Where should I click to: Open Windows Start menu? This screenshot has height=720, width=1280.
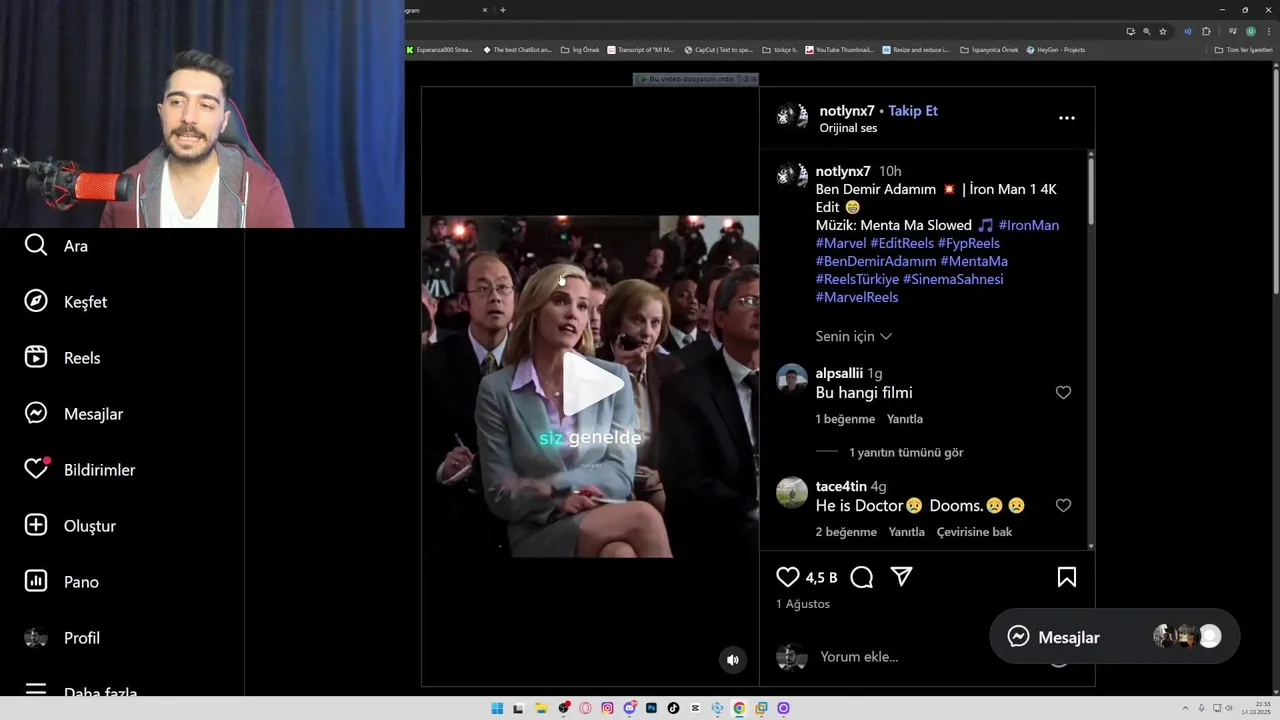pyautogui.click(x=497, y=708)
